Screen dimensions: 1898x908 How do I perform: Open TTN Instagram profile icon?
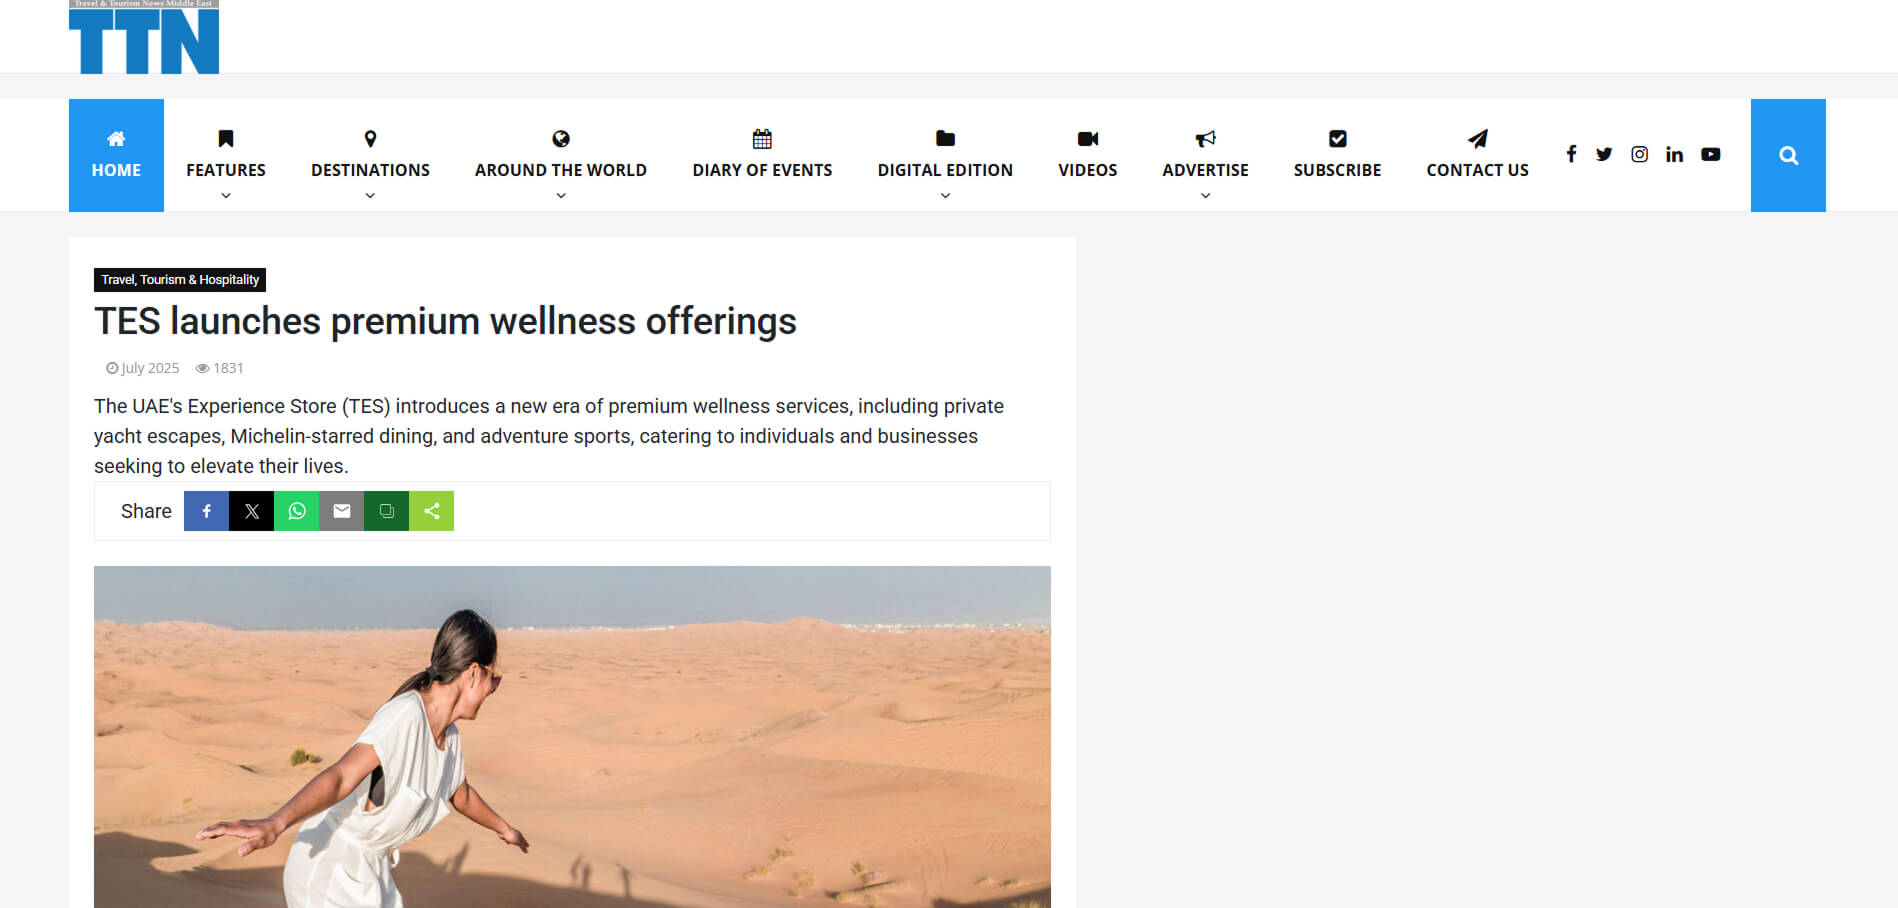coord(1639,154)
